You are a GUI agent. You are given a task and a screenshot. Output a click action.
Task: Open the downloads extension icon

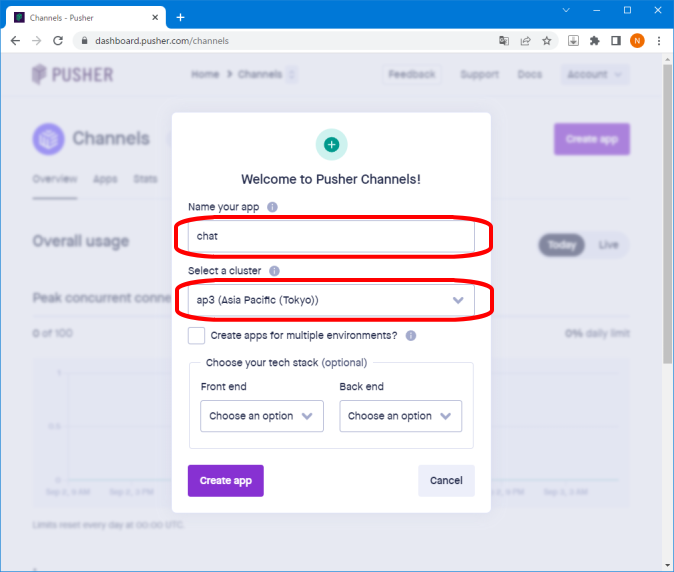[x=573, y=41]
